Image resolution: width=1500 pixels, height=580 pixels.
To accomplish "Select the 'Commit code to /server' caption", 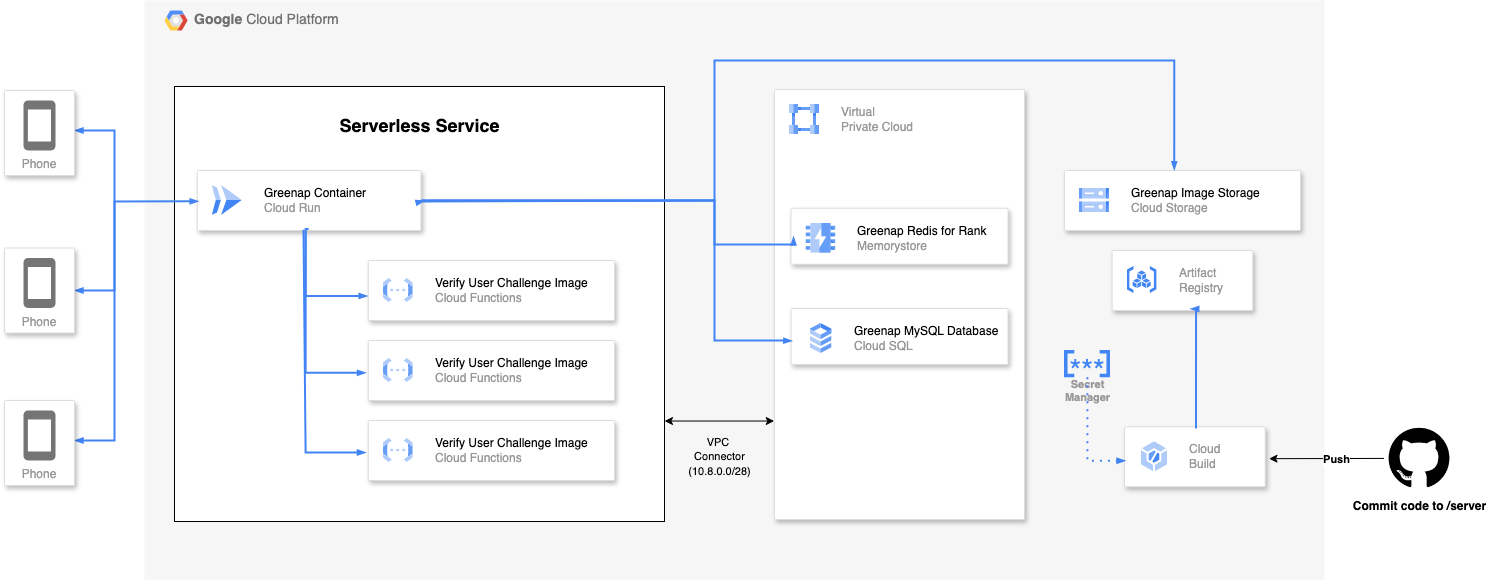I will tap(1419, 506).
